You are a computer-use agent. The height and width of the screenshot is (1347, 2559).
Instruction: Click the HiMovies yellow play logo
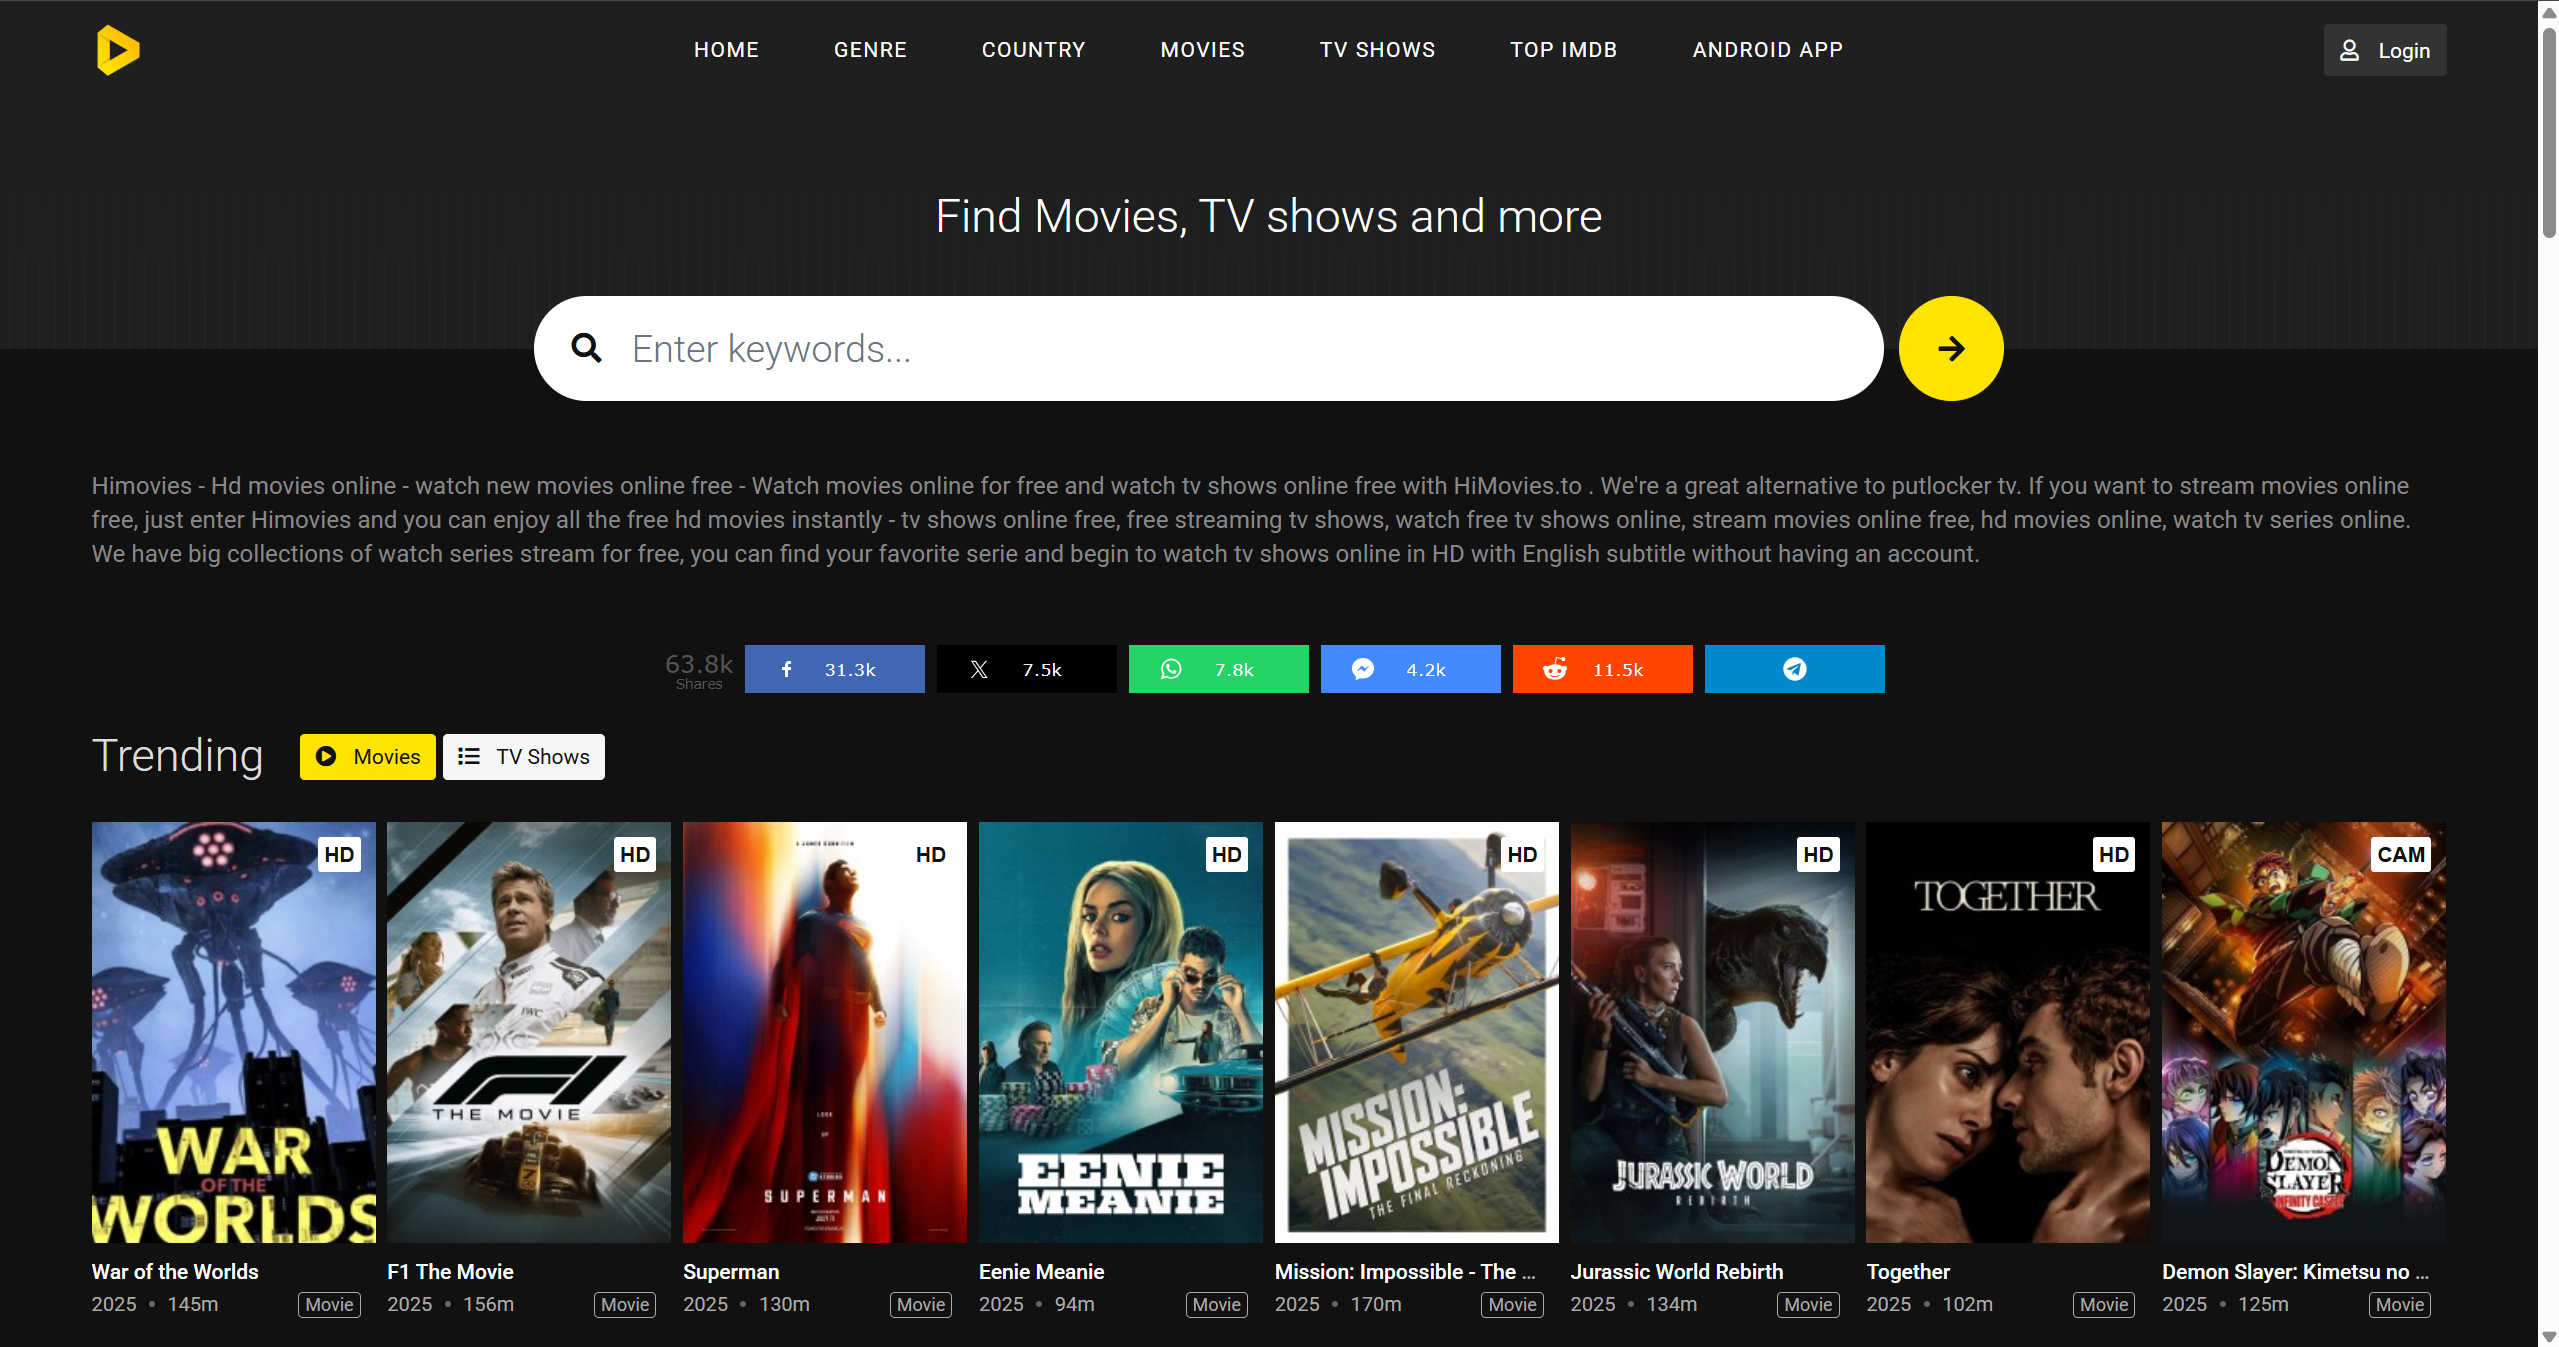118,50
